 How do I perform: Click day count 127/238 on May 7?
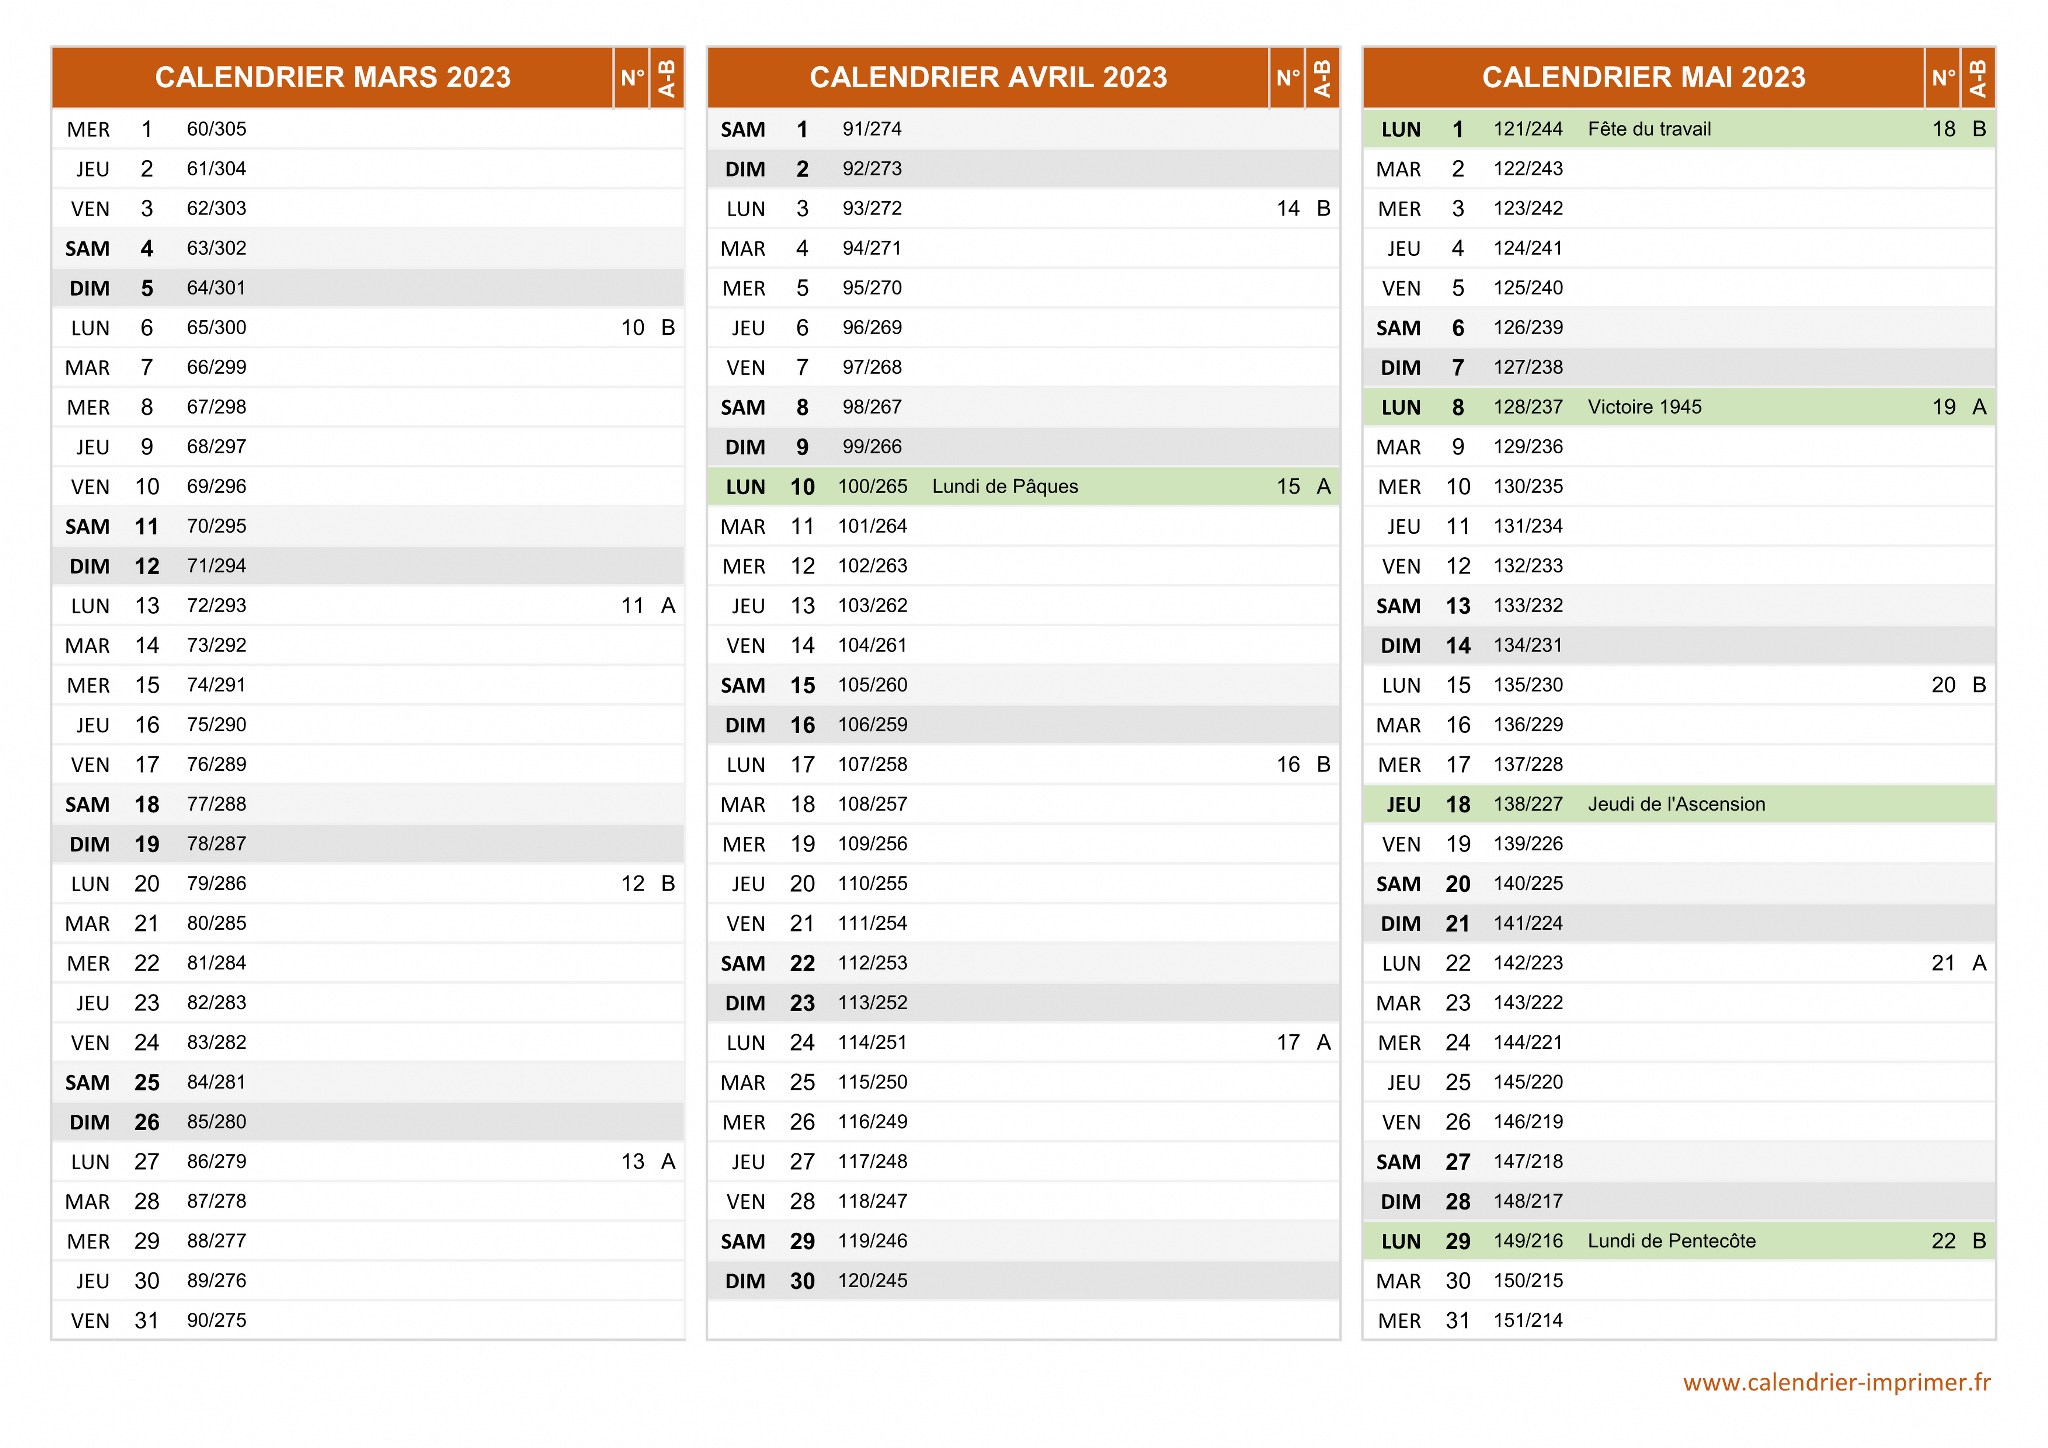pos(1528,367)
